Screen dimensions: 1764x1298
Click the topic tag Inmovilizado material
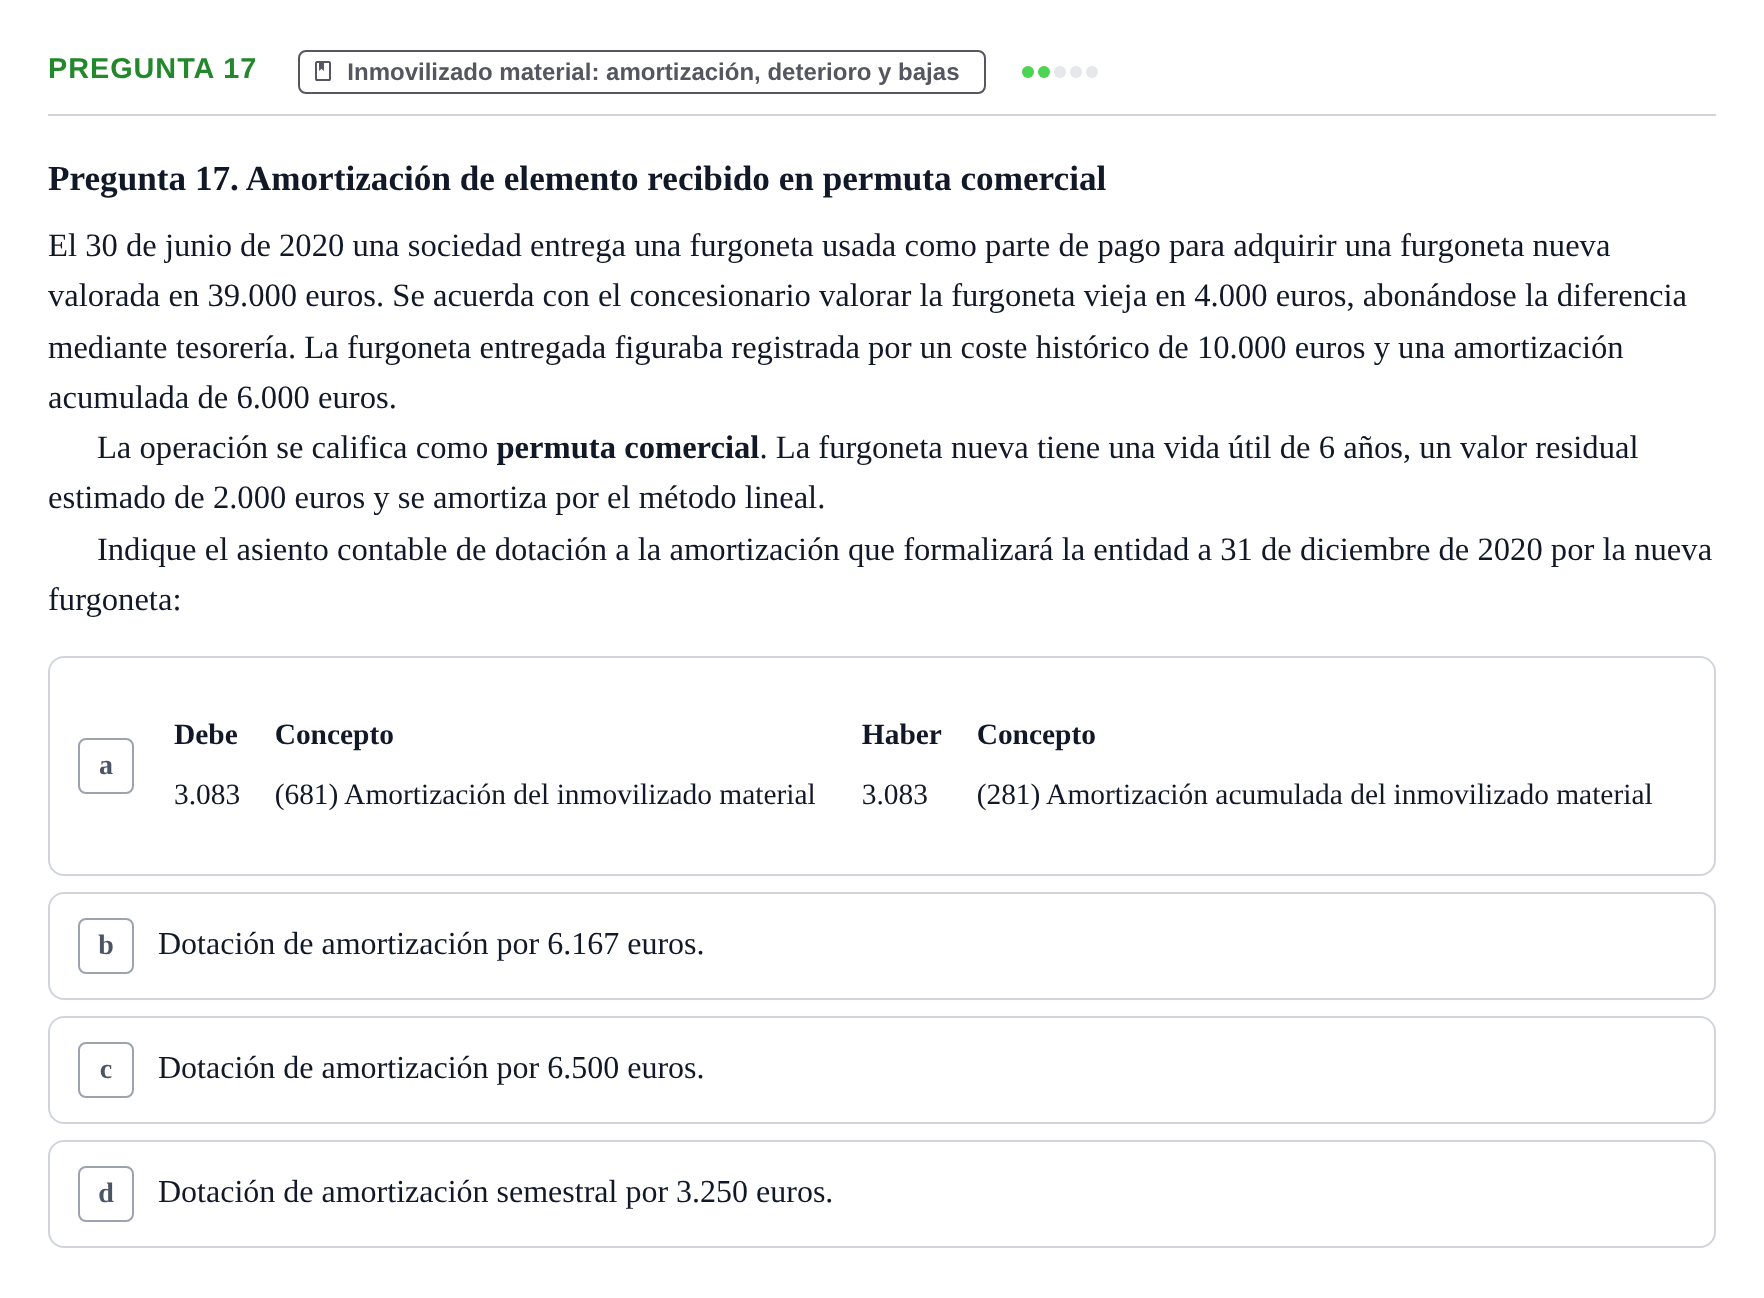(642, 72)
